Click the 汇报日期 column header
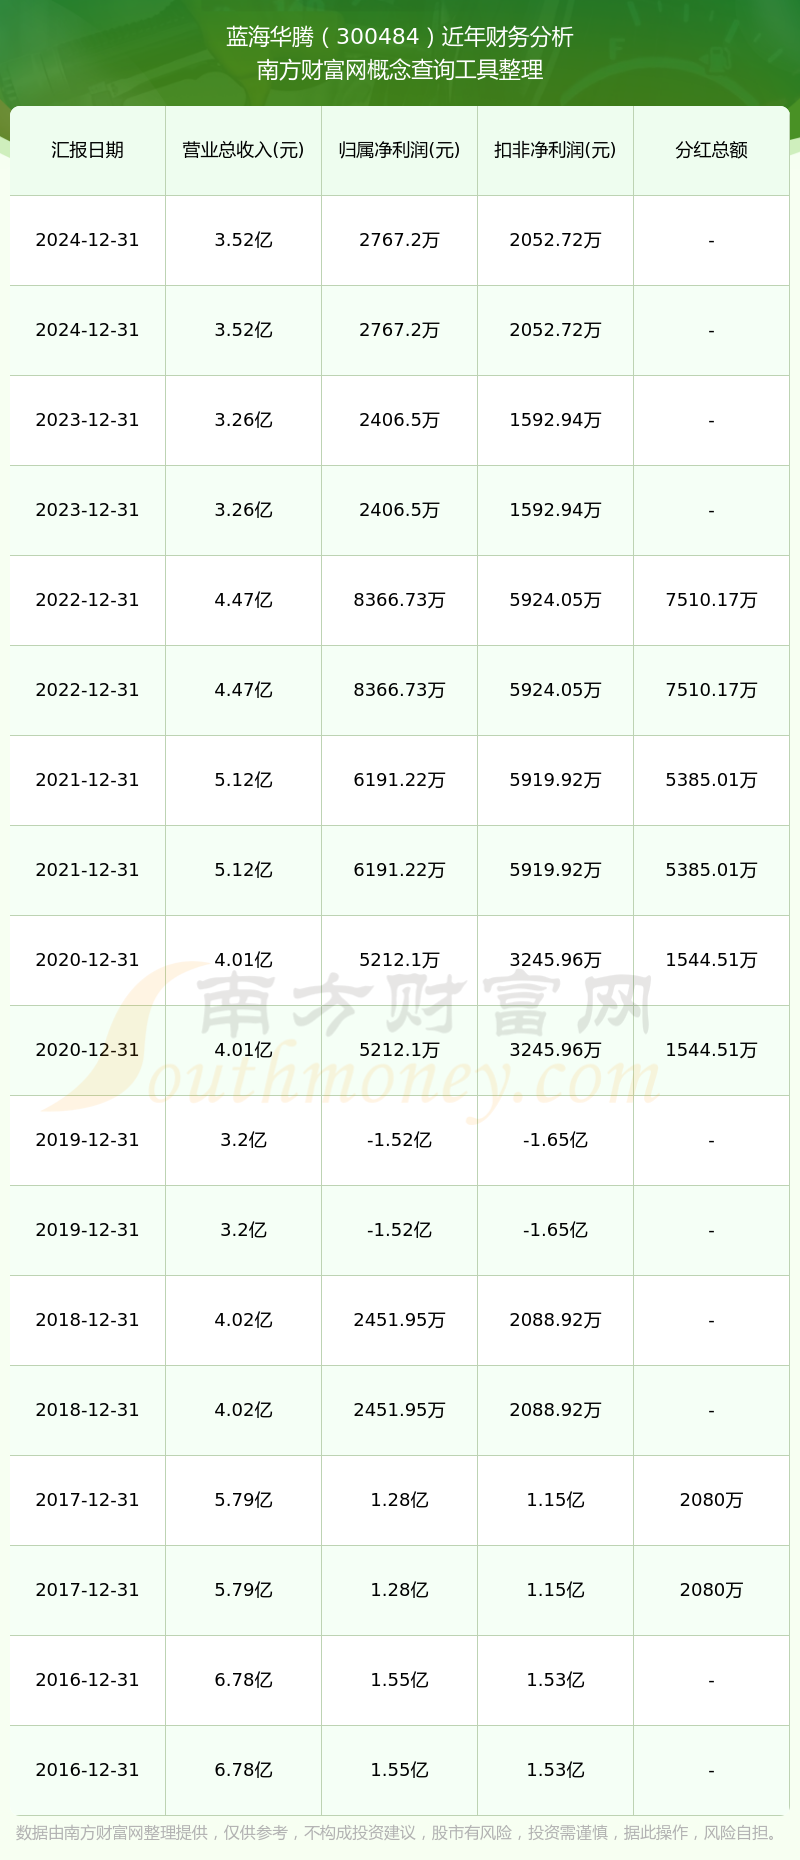Screen dimensions: 800x1860 (x=88, y=150)
